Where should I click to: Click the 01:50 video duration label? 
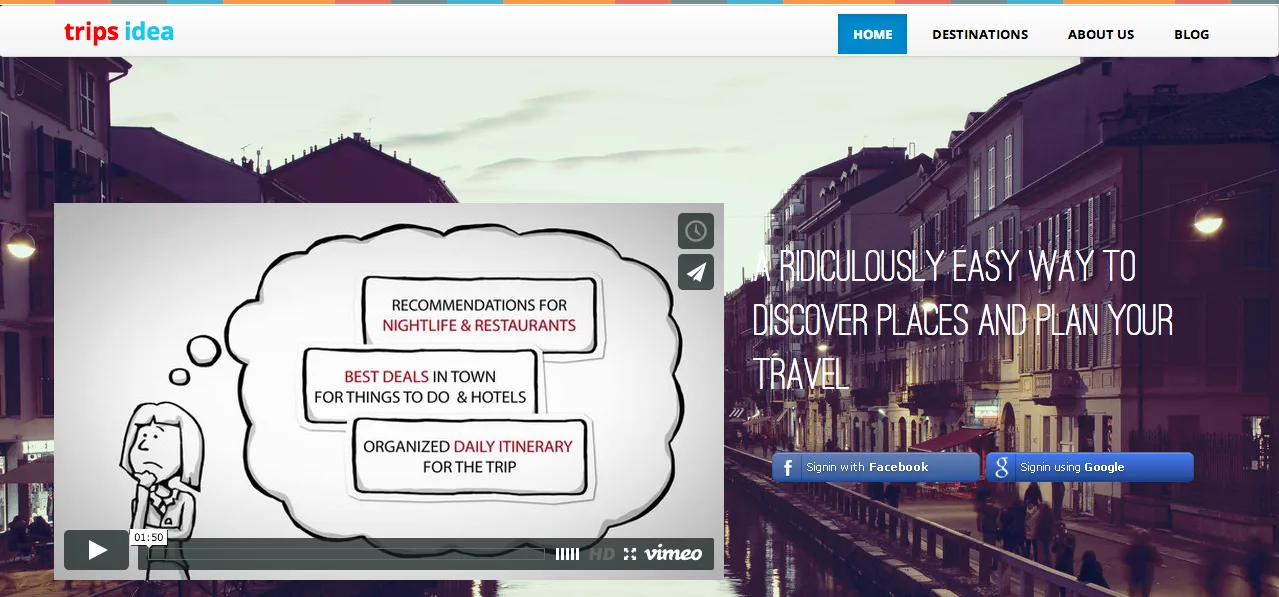148,538
